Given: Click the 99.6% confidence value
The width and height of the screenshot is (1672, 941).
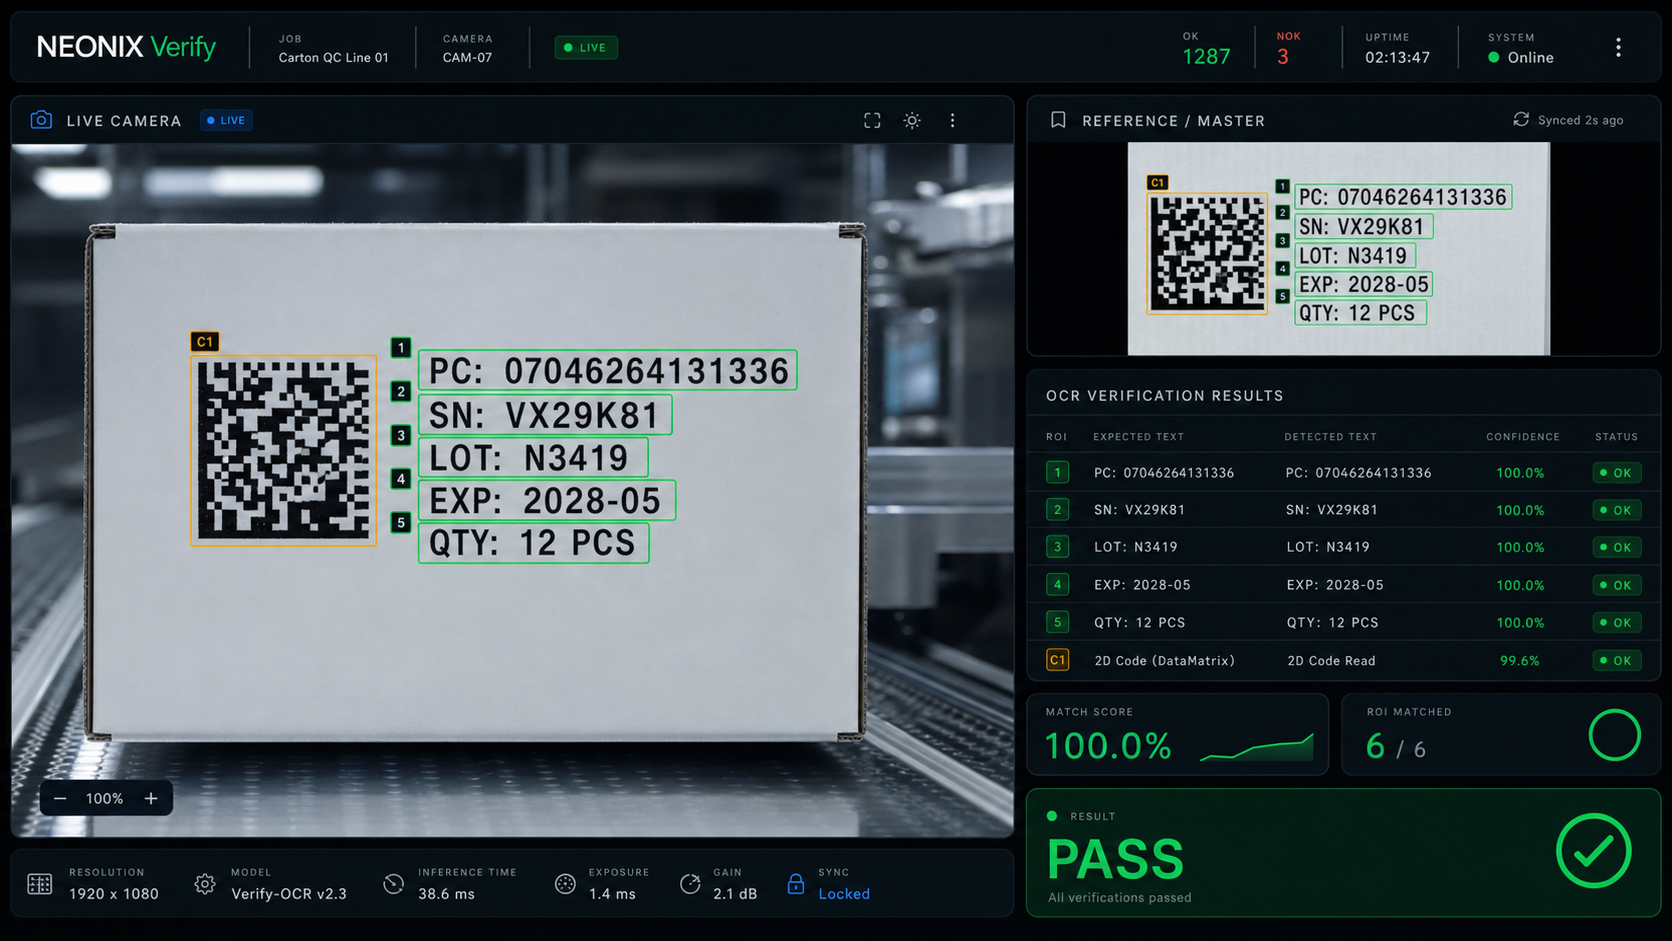Looking at the screenshot, I should pyautogui.click(x=1520, y=661).
